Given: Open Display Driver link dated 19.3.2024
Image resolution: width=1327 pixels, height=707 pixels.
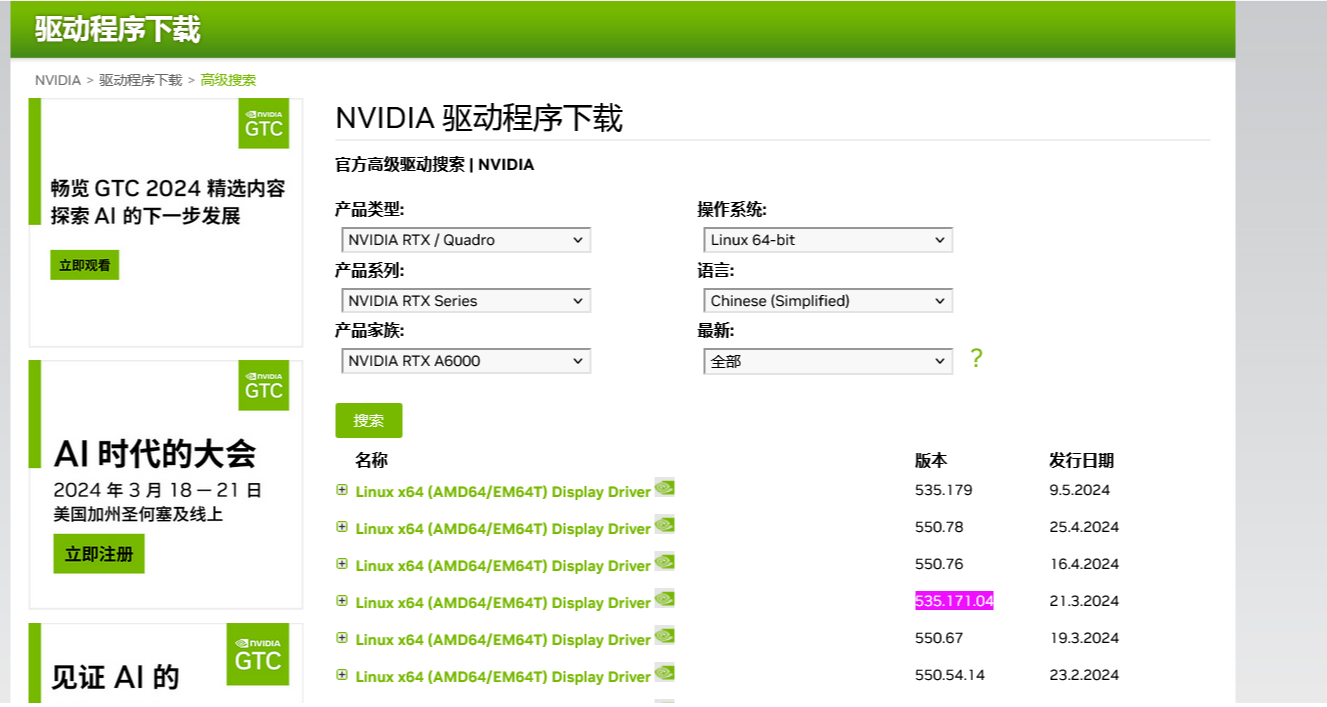Looking at the screenshot, I should point(503,640).
